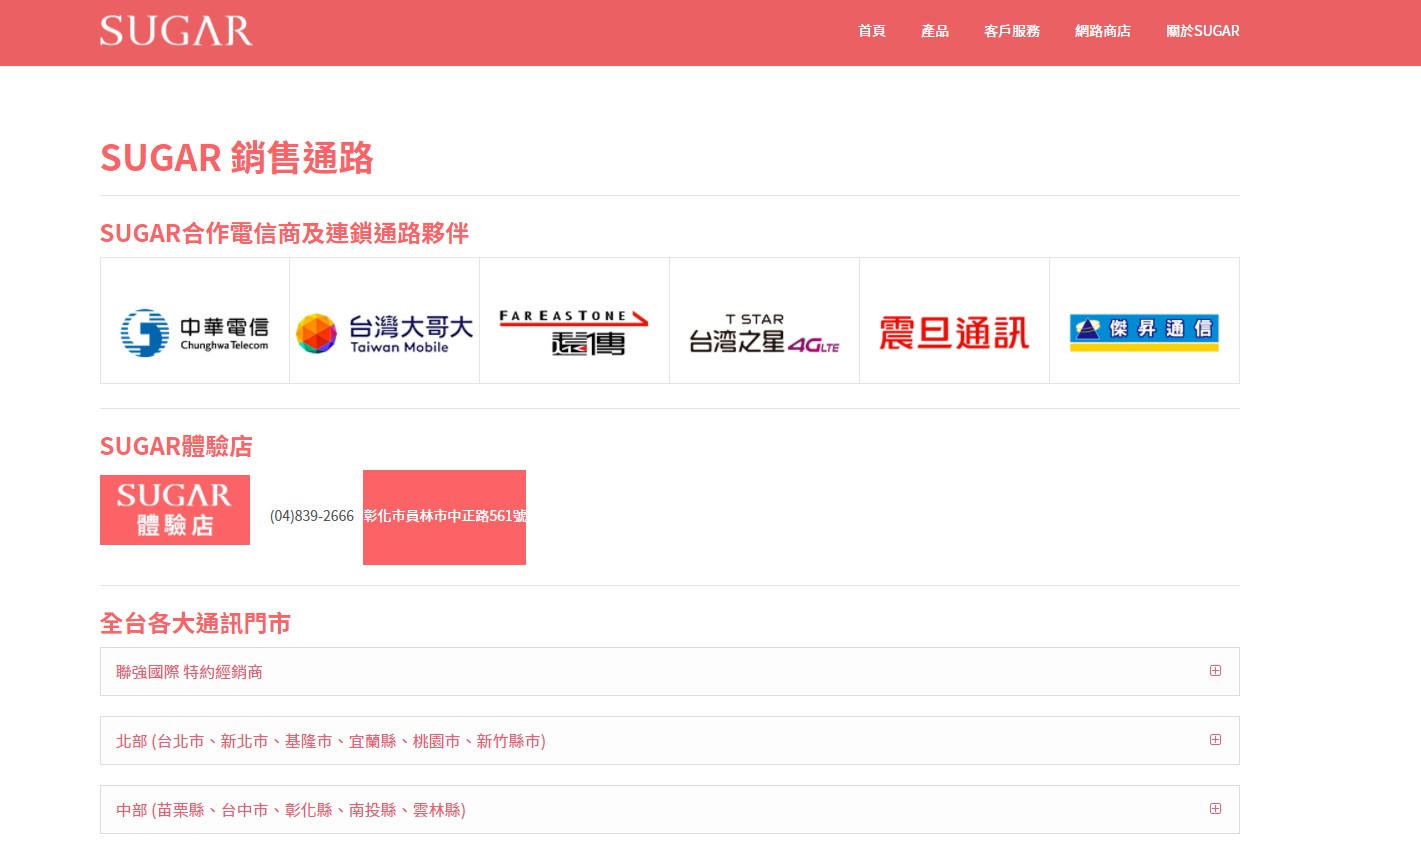
Task: Click the 震旦通訊 logo
Action: tap(954, 333)
